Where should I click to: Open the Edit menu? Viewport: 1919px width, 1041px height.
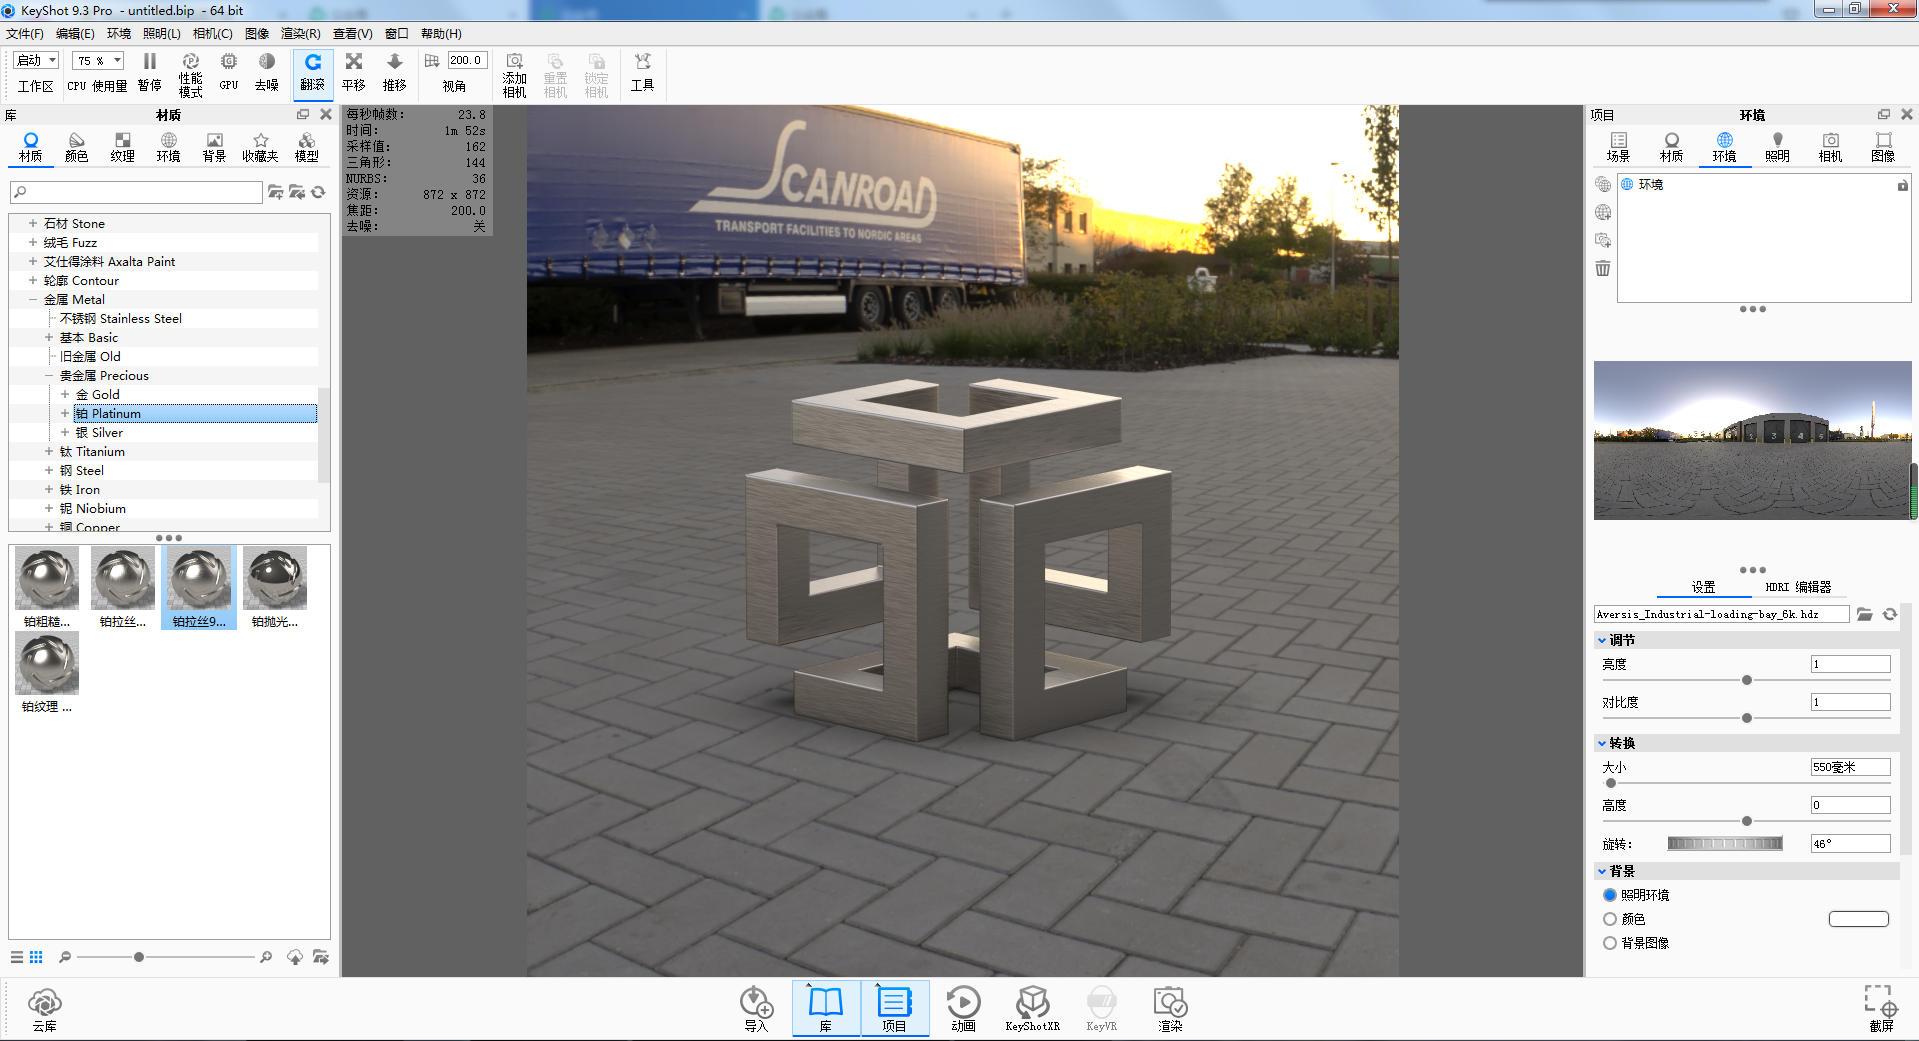75,34
